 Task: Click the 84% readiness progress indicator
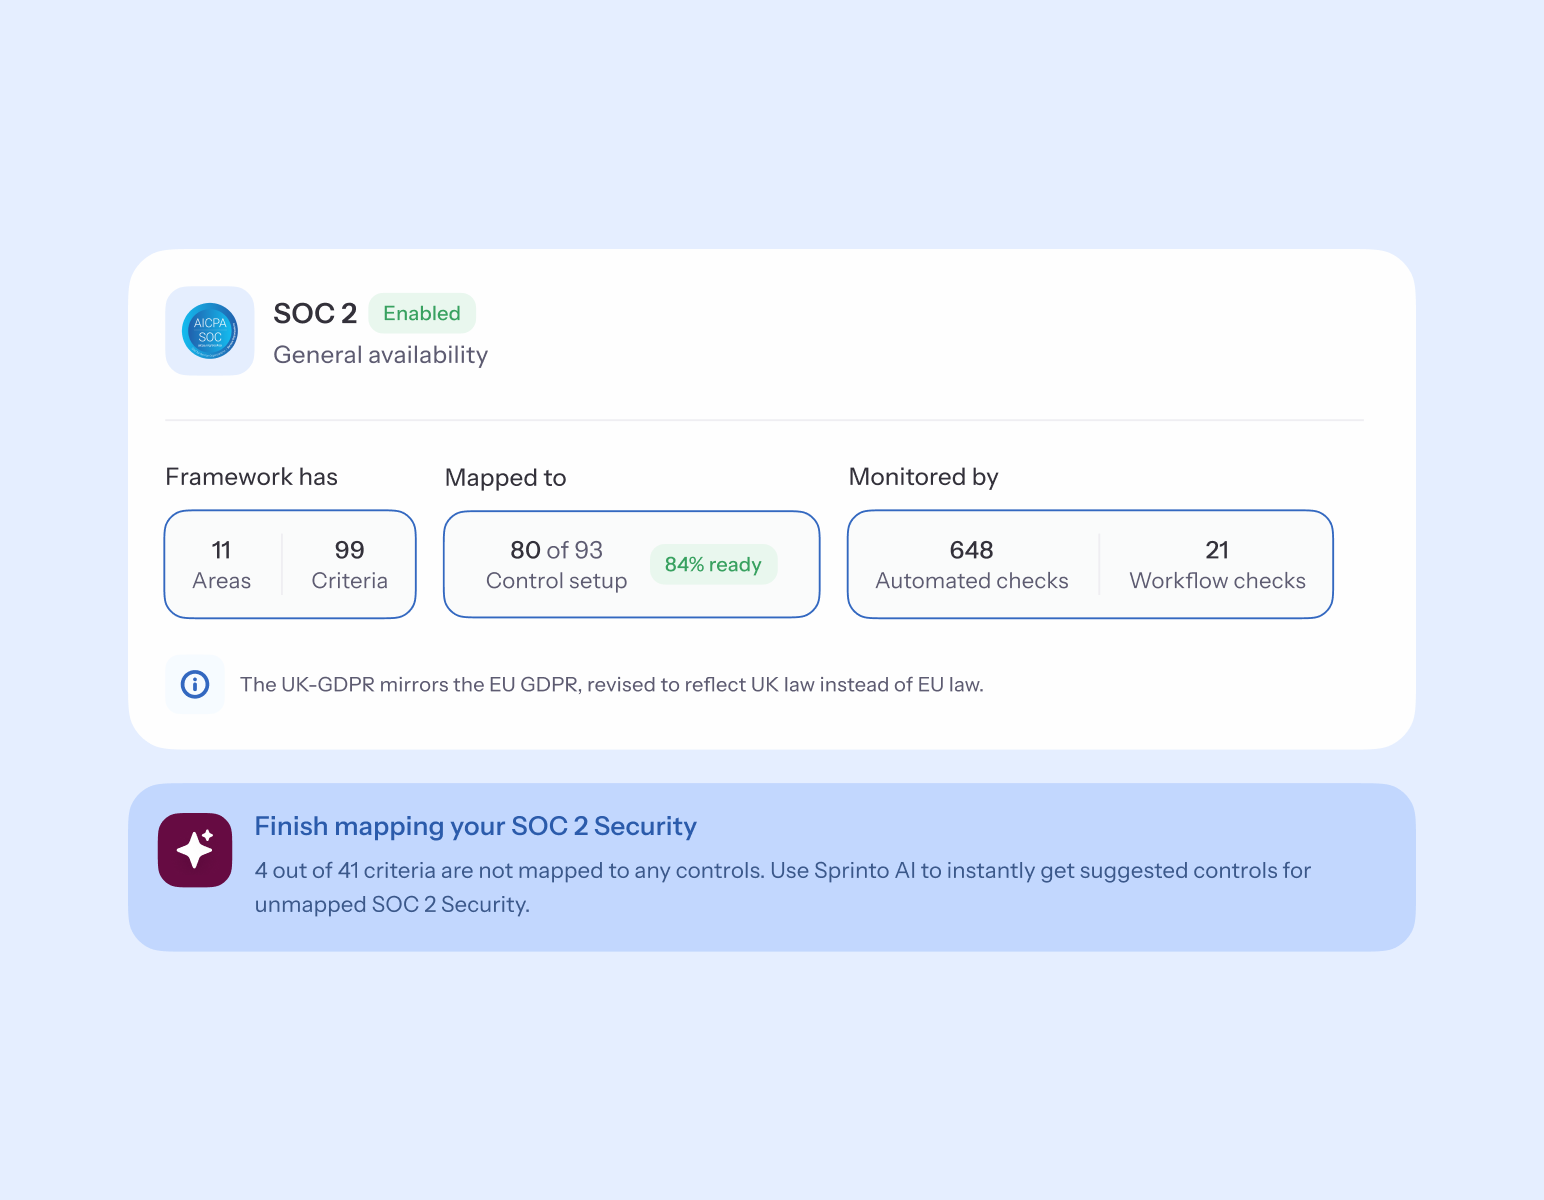click(x=713, y=564)
